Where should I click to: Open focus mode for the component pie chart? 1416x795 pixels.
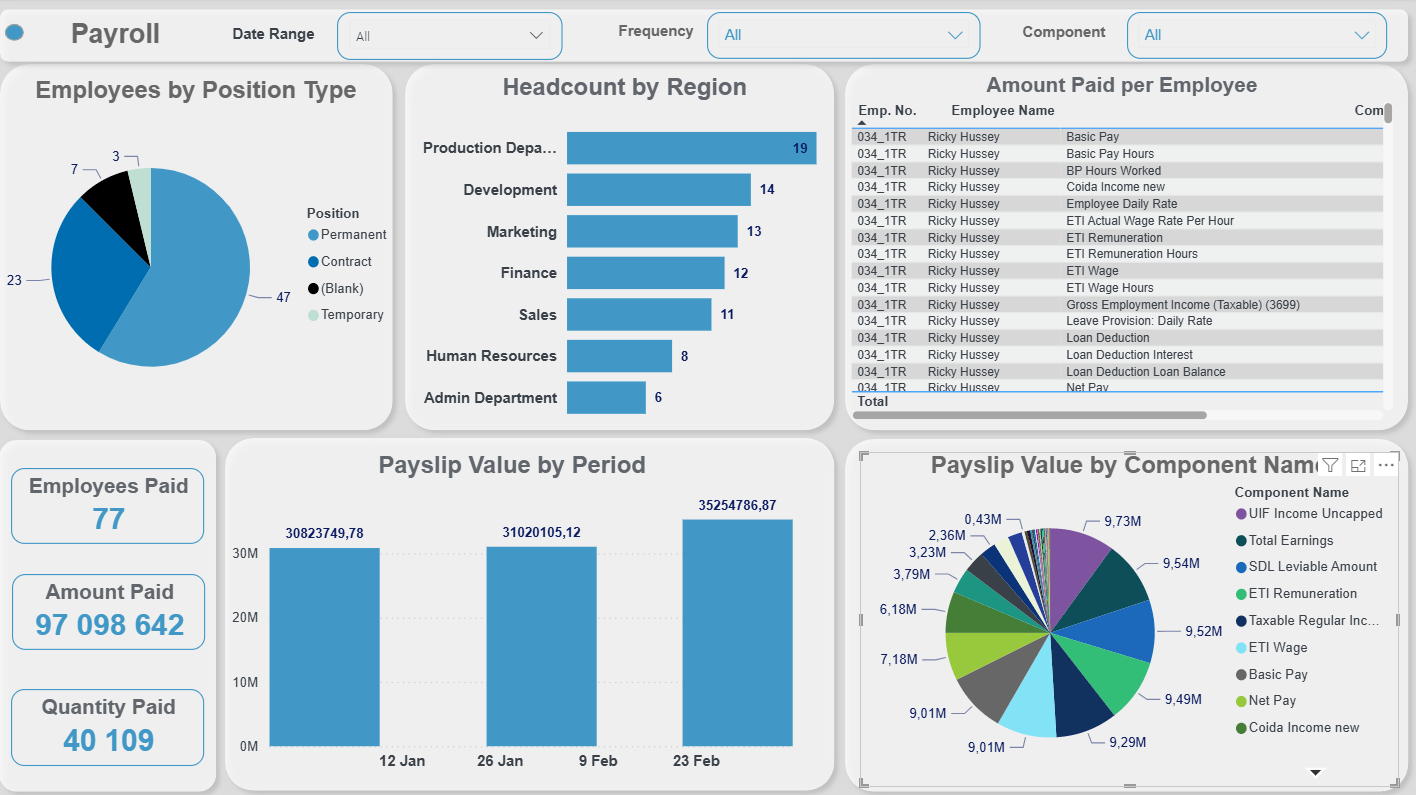[1358, 465]
